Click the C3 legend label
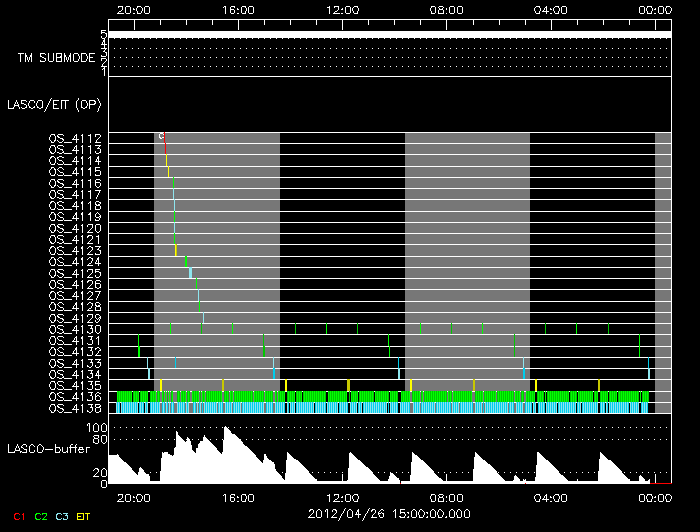The width and height of the screenshot is (700, 532). pyautogui.click(x=62, y=516)
